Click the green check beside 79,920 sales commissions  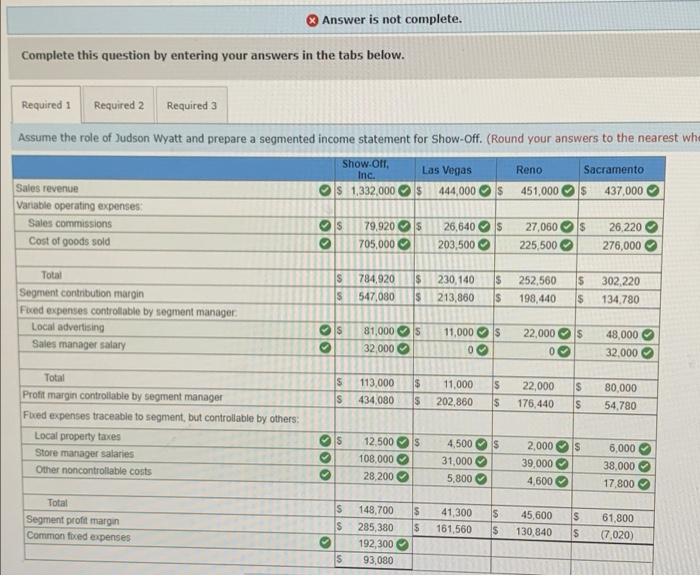pos(404,226)
